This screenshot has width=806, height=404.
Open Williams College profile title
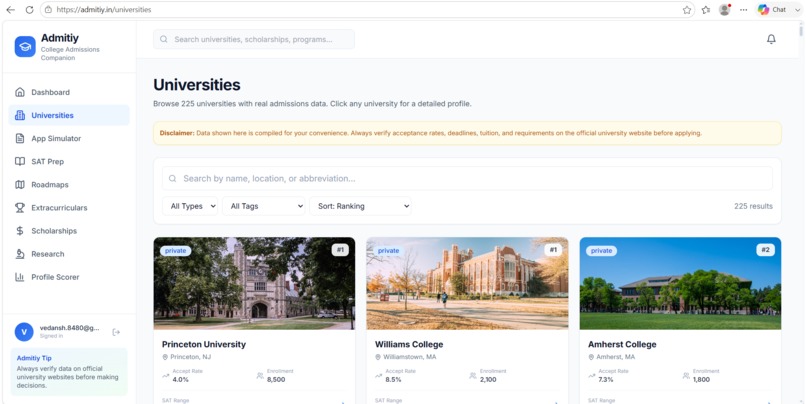(409, 344)
